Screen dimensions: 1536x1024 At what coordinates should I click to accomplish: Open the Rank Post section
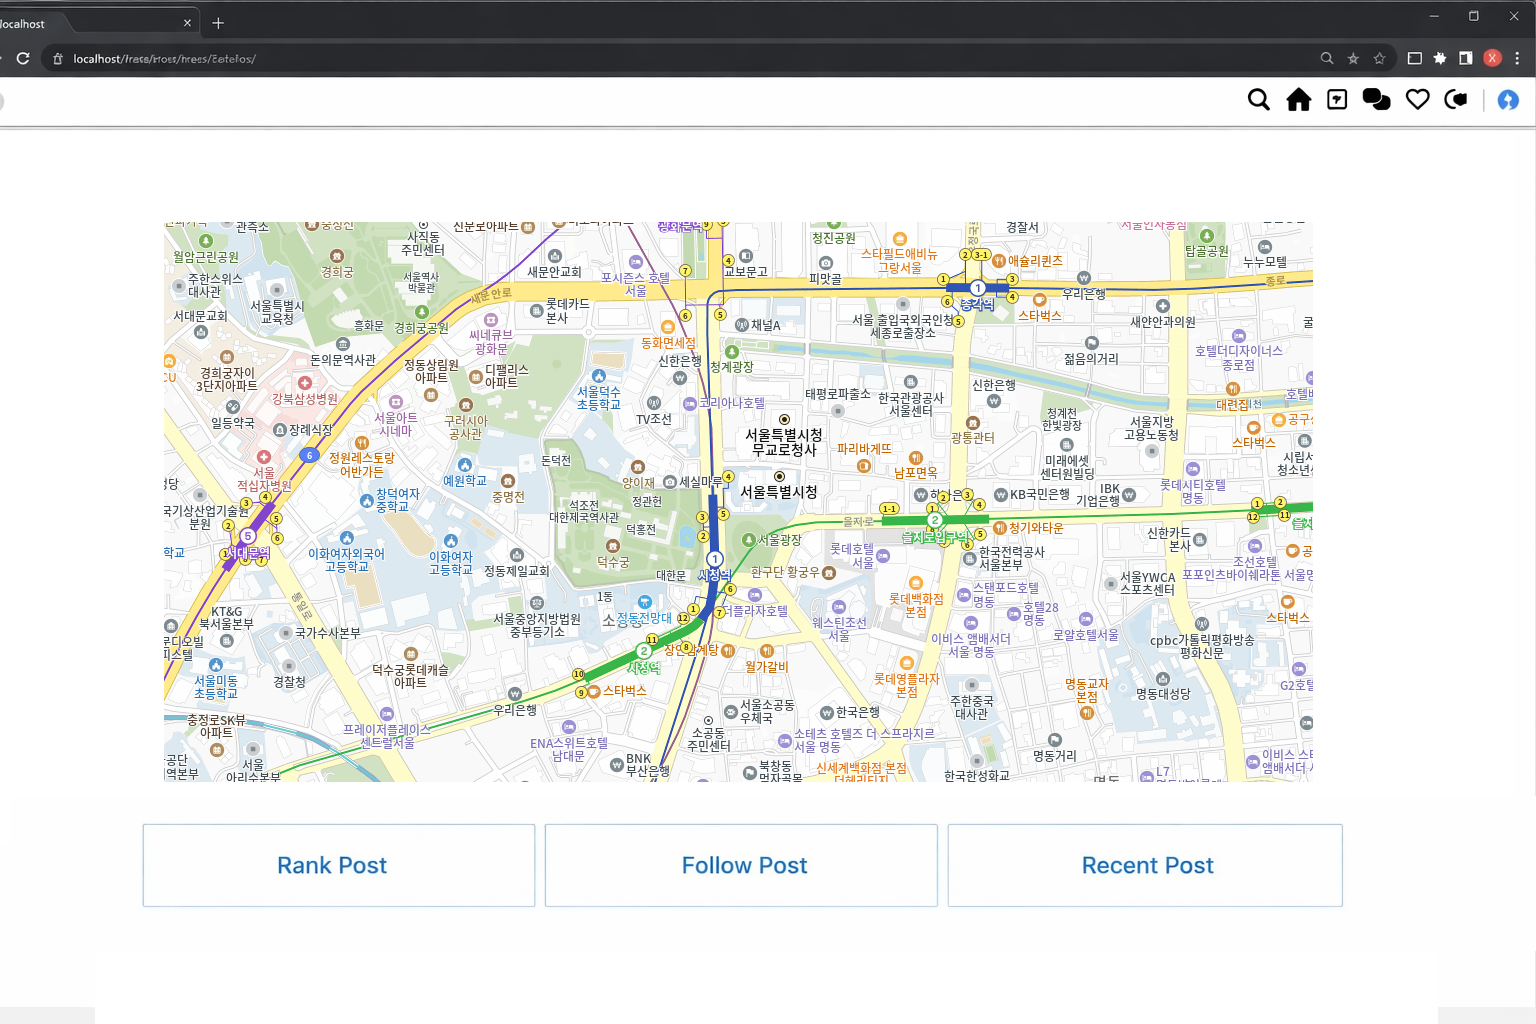339,865
